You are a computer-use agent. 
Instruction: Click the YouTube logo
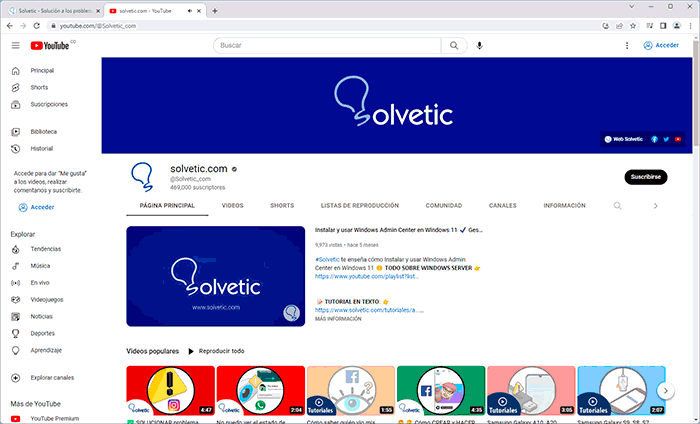coord(50,46)
